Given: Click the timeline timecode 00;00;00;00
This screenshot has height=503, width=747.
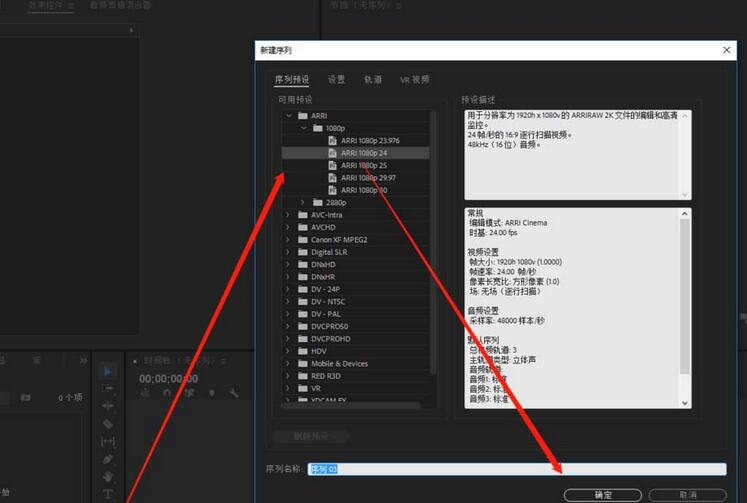Looking at the screenshot, I should 168,379.
